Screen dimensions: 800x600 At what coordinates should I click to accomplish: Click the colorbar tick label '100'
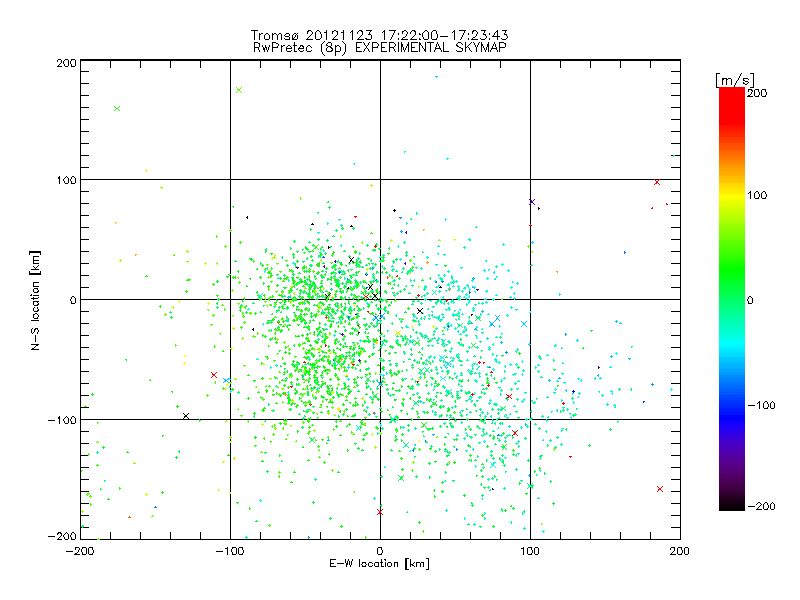(x=757, y=195)
